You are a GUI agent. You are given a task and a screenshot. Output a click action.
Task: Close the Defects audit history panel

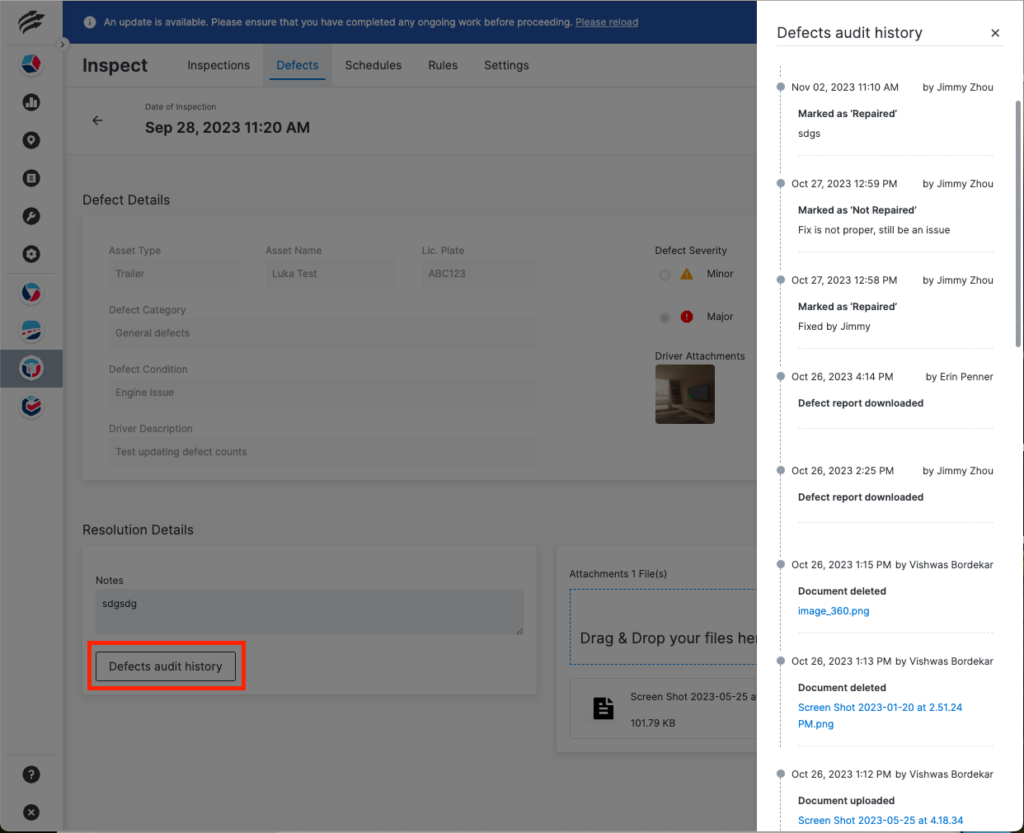tap(995, 32)
